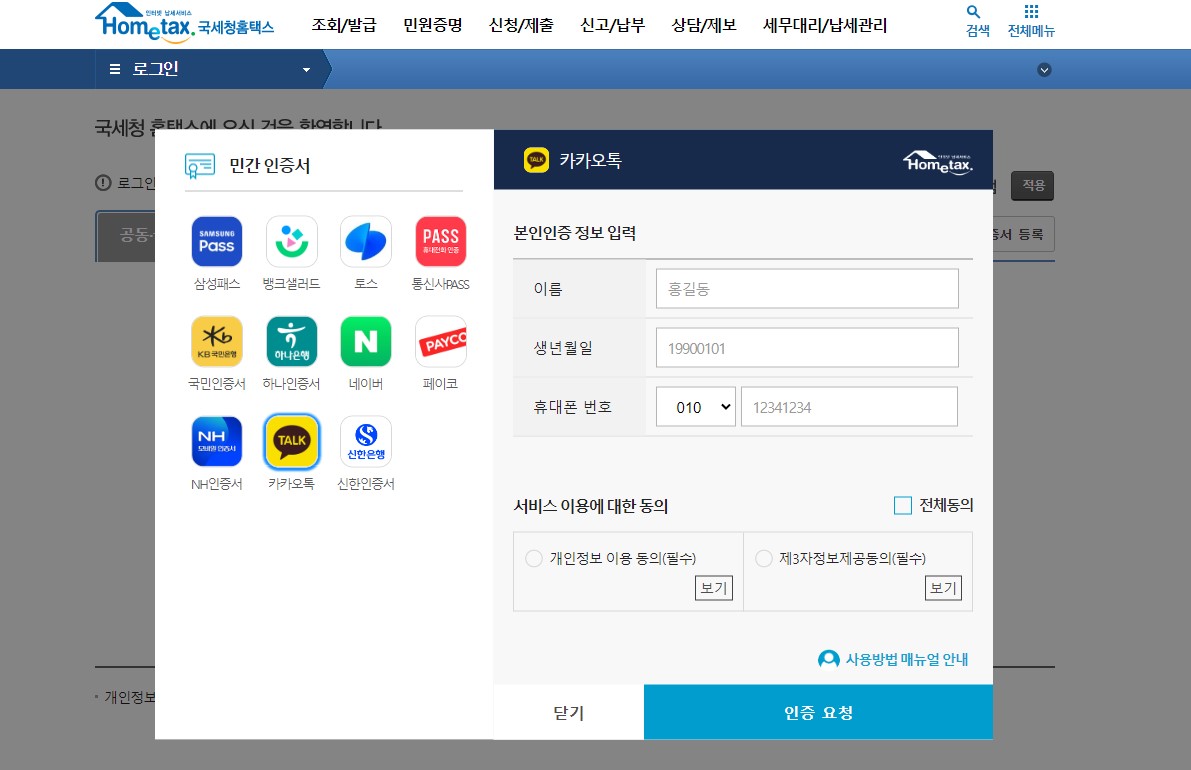The image size is (1191, 770).
Task: Click the manual guide person icon
Action: 828,659
